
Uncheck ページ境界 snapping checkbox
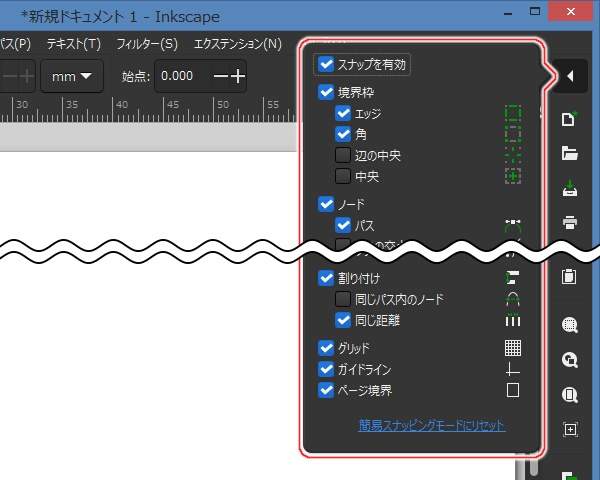(326, 390)
